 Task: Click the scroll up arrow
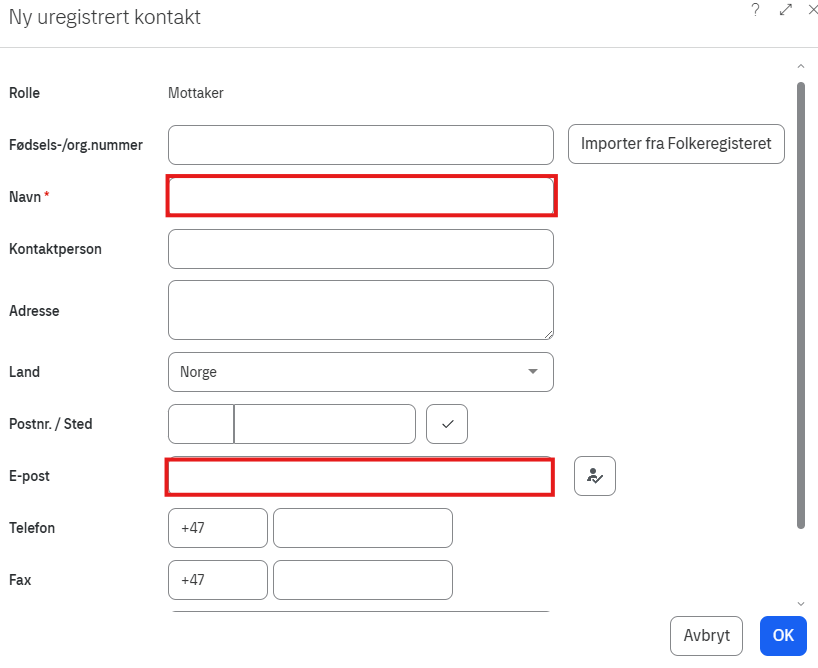[x=800, y=67]
